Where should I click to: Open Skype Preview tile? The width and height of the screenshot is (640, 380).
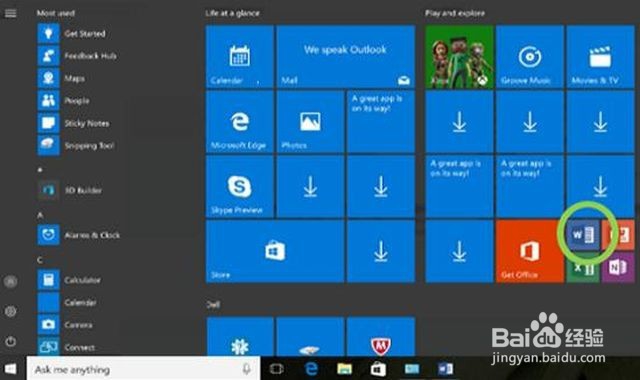[x=240, y=187]
